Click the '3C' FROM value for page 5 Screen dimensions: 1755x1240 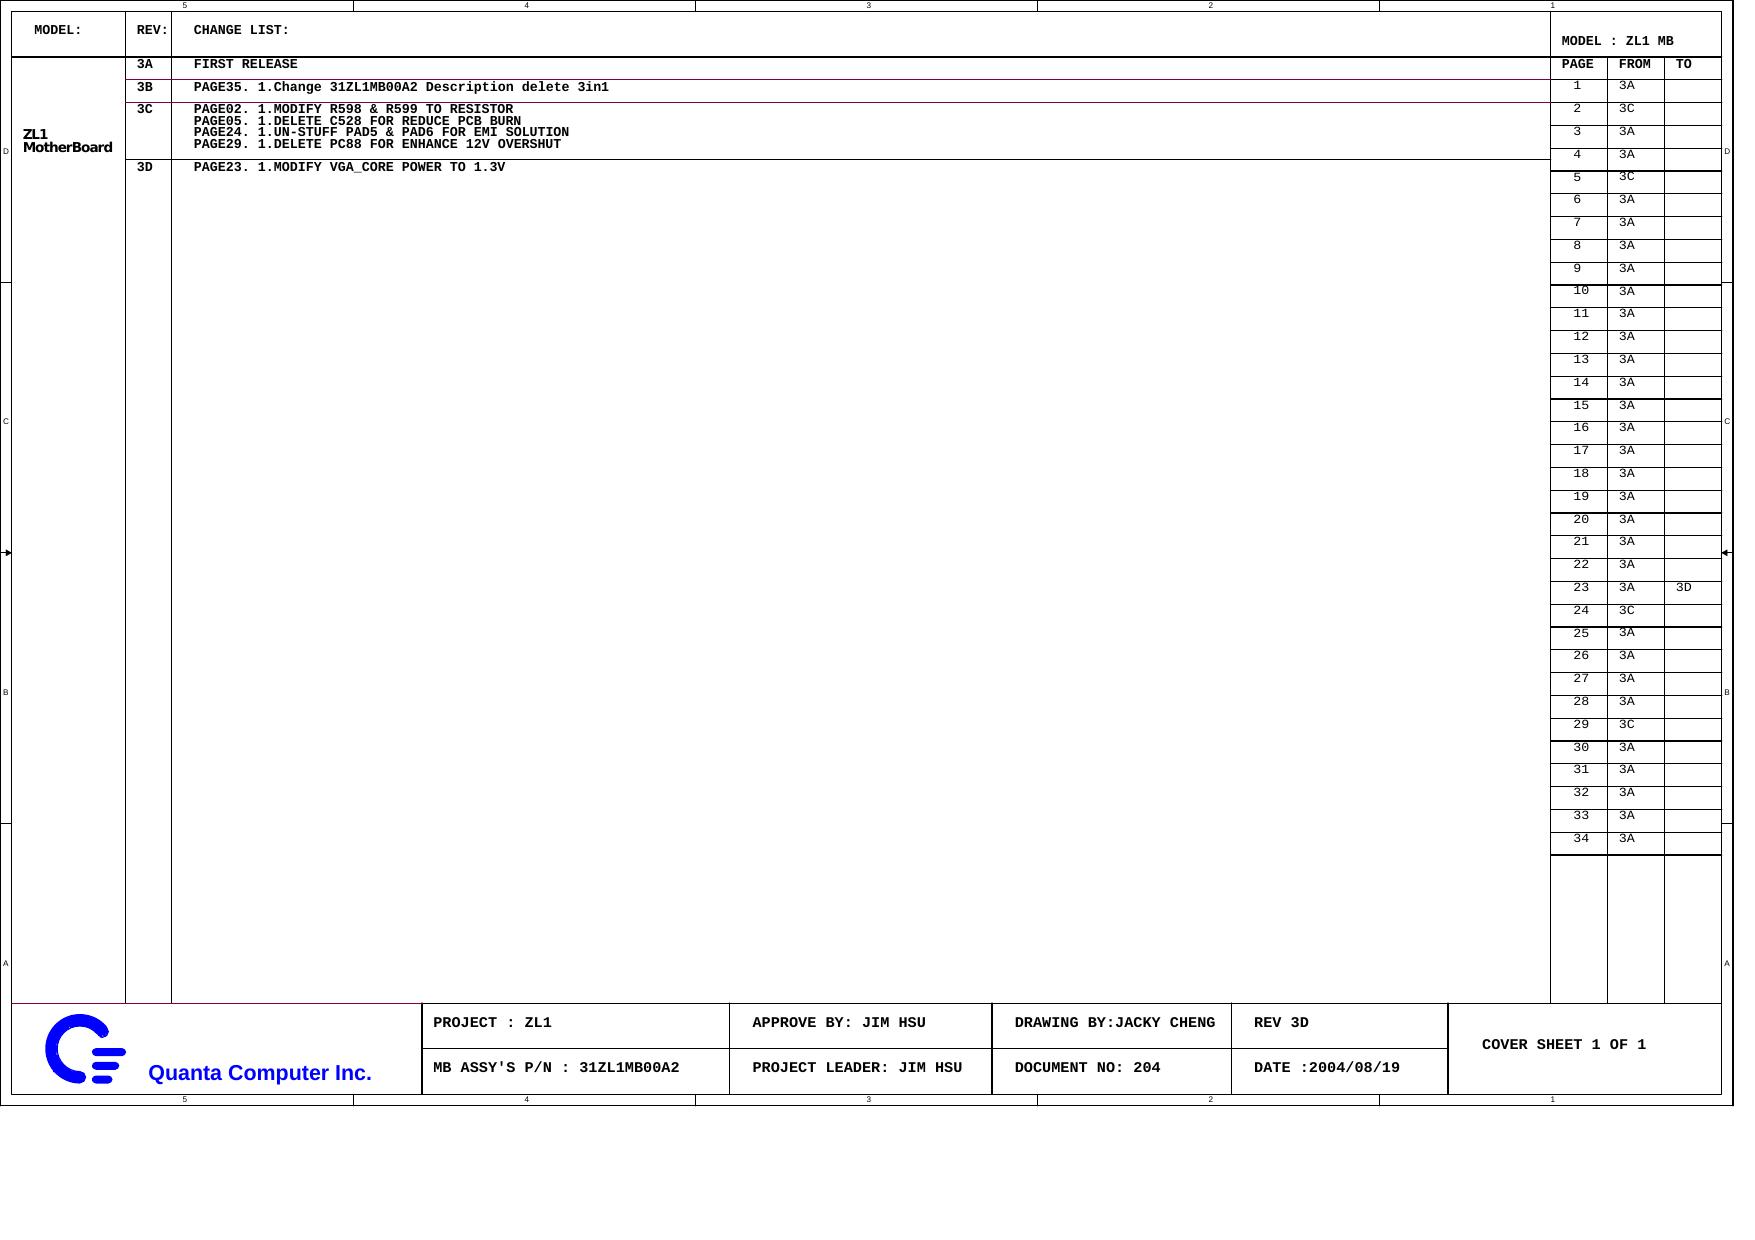tap(1626, 177)
